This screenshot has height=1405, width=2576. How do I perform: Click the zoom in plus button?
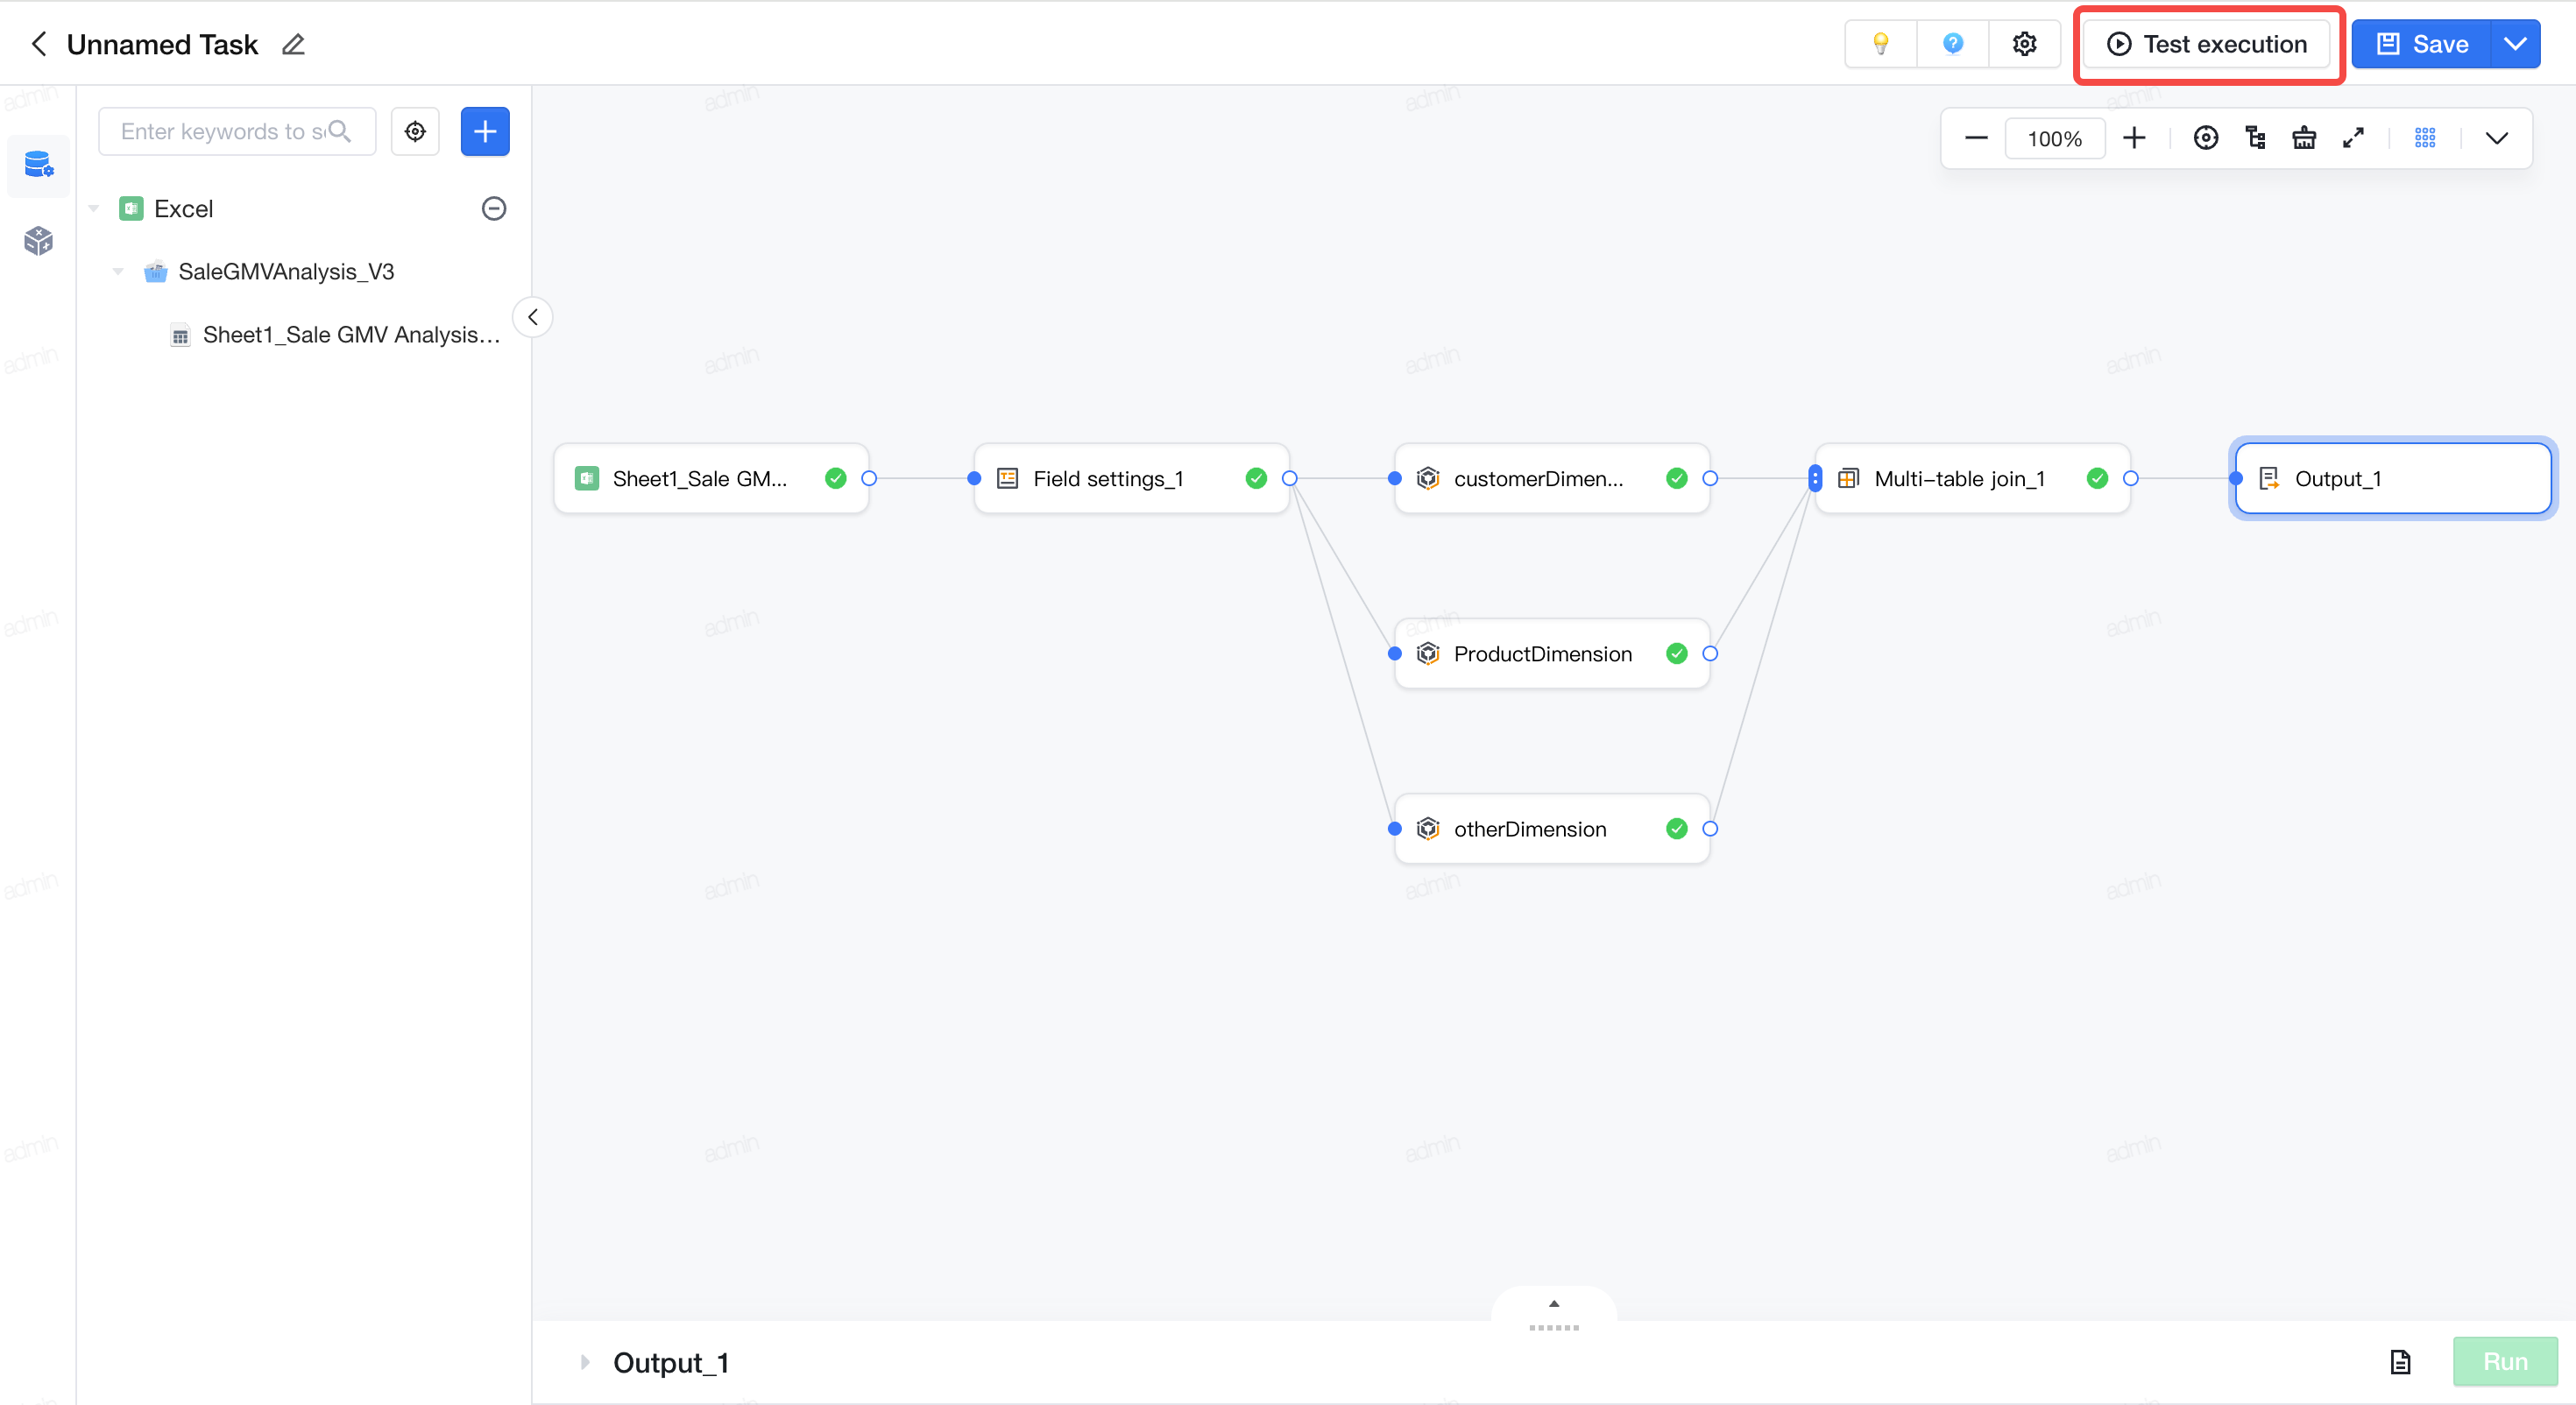click(2134, 138)
